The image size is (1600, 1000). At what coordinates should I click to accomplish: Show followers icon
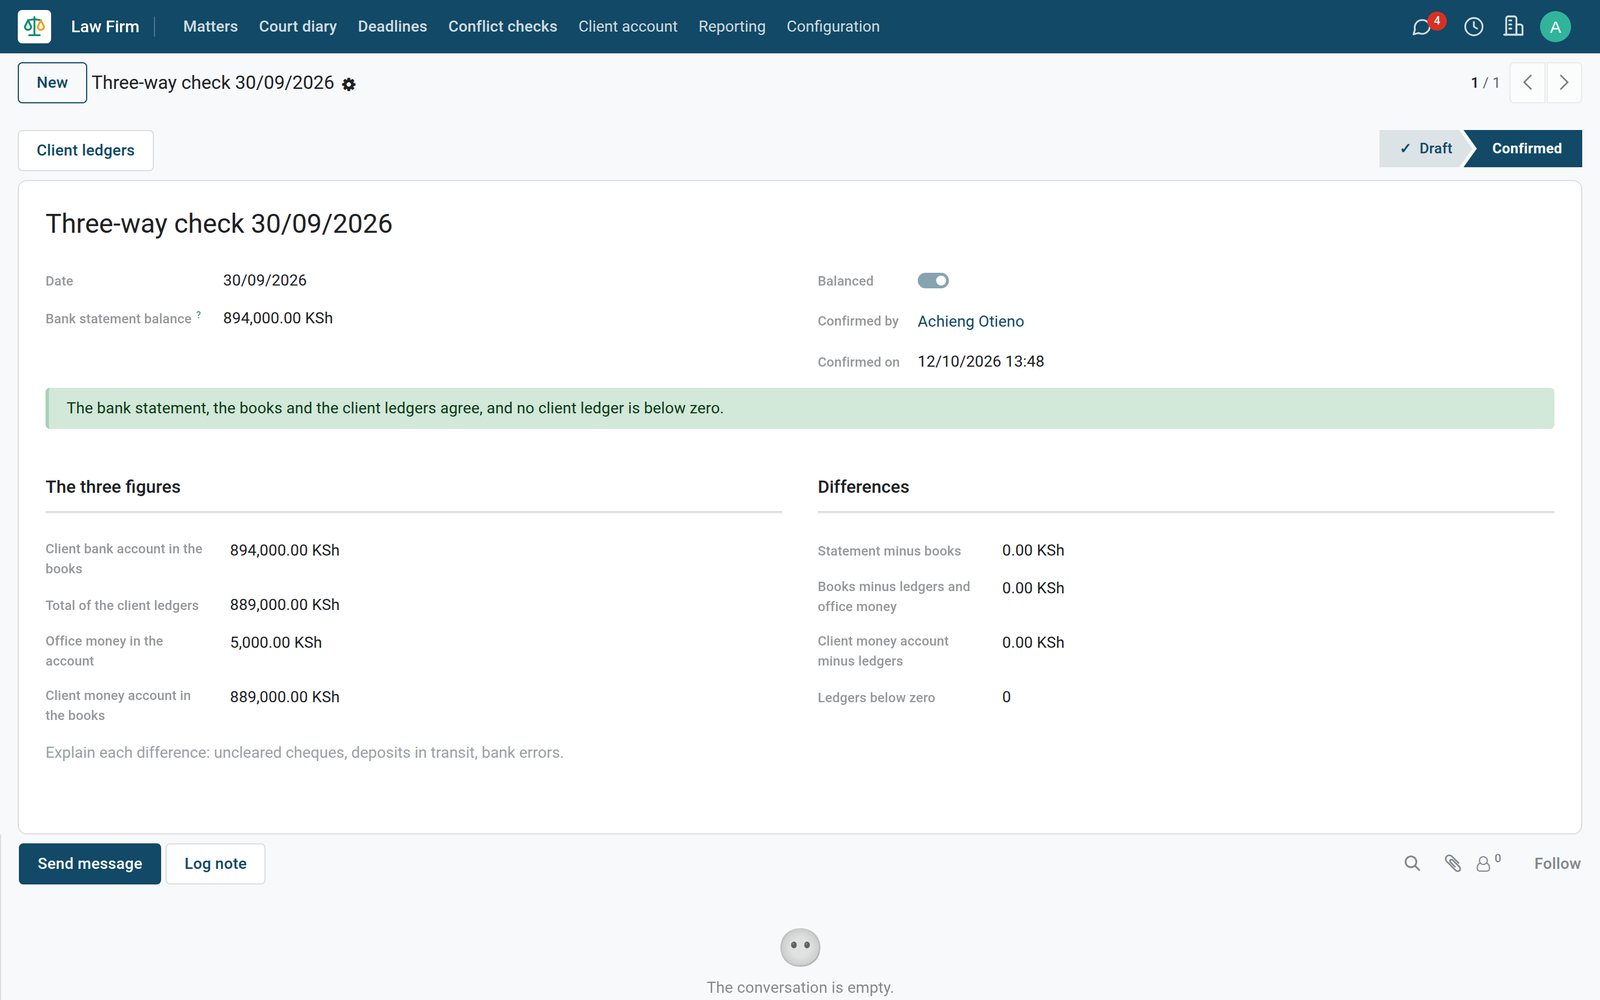(x=1488, y=863)
